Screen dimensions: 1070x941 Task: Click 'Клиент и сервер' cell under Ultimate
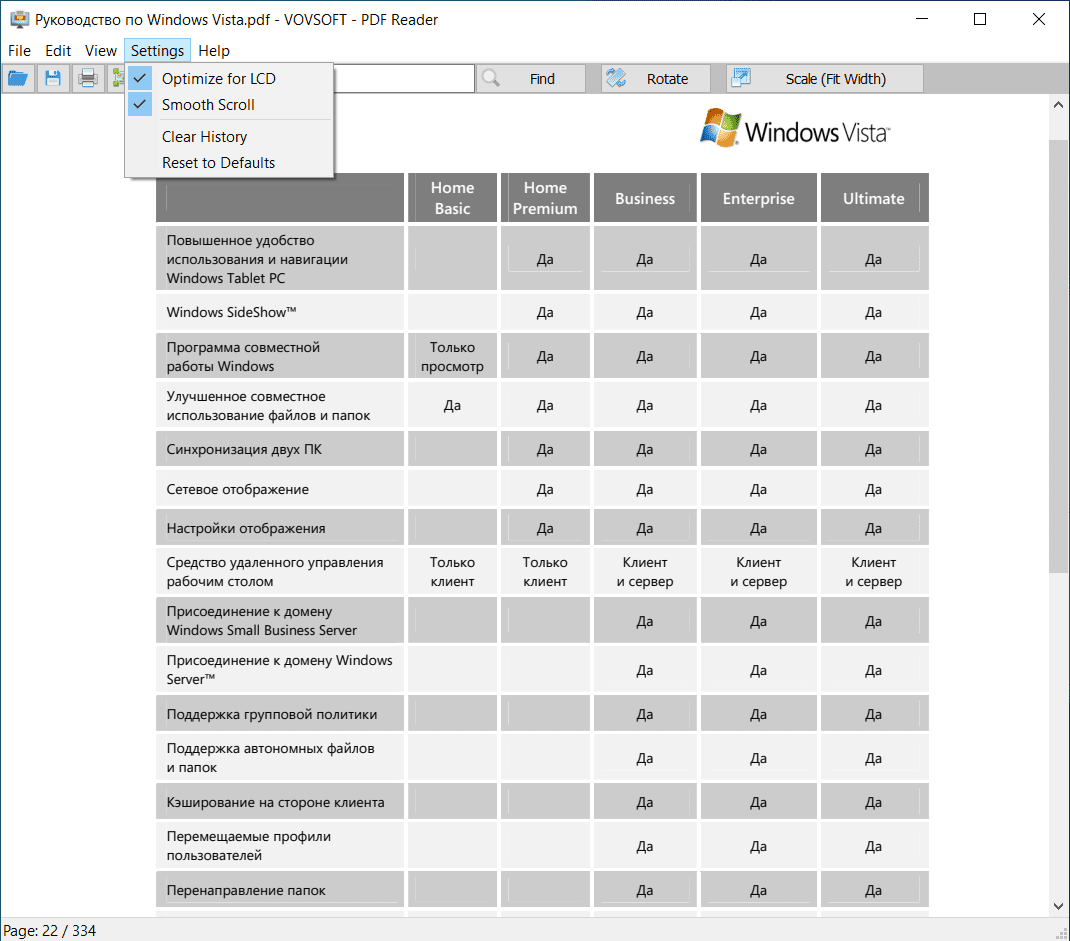[x=874, y=572]
